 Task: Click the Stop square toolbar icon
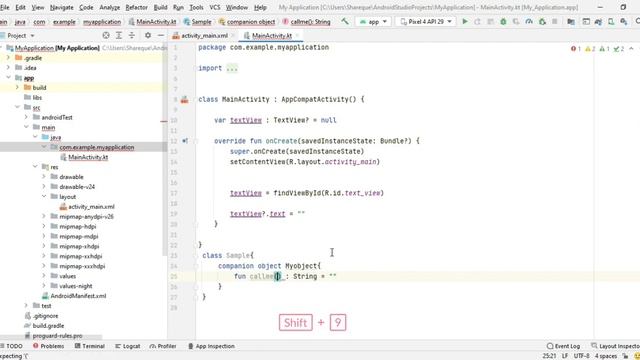(554, 22)
